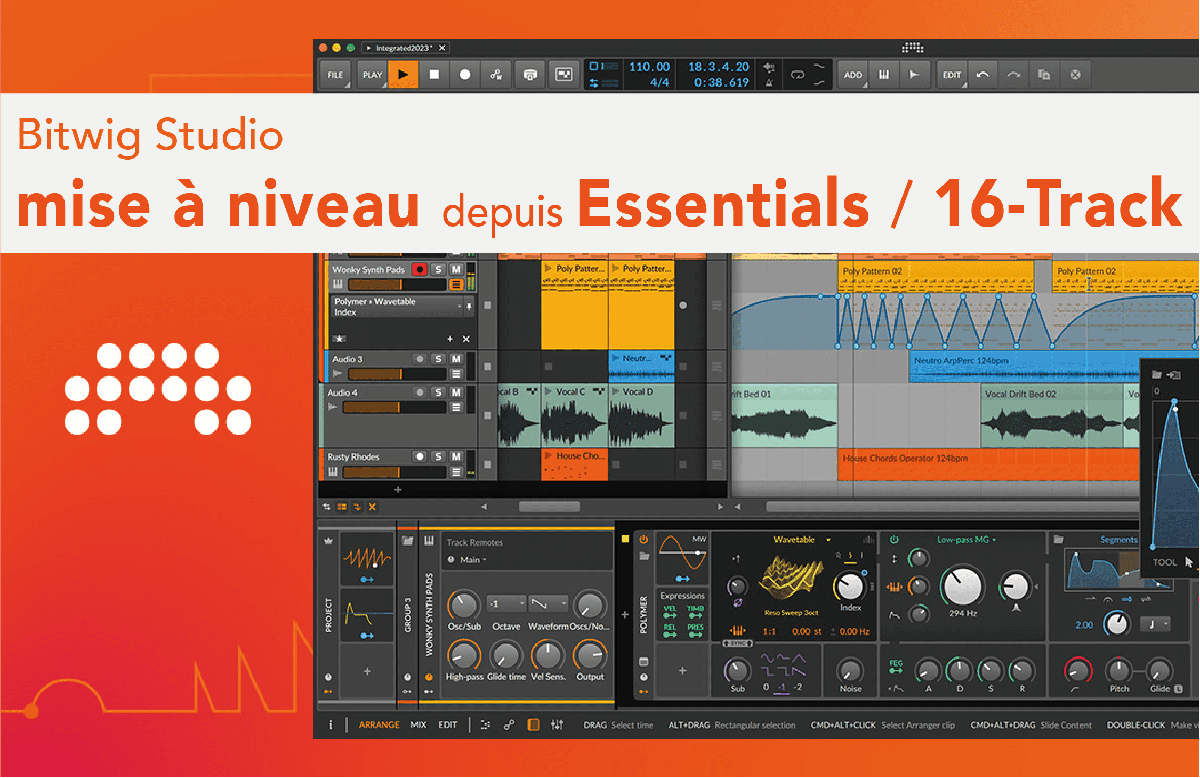Pin the Polymer Wavetable Index automation lane
The width and height of the screenshot is (1200, 778).
pyautogui.click(x=468, y=306)
